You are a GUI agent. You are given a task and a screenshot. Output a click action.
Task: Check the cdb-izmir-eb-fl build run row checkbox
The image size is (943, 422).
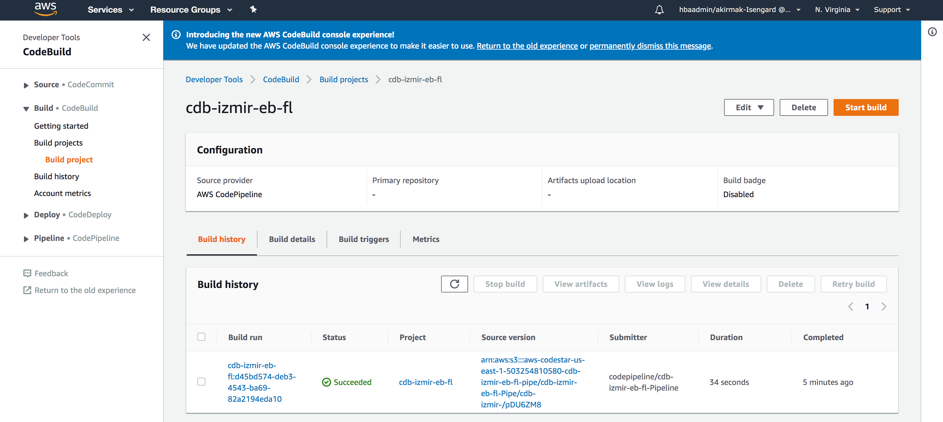click(x=201, y=382)
